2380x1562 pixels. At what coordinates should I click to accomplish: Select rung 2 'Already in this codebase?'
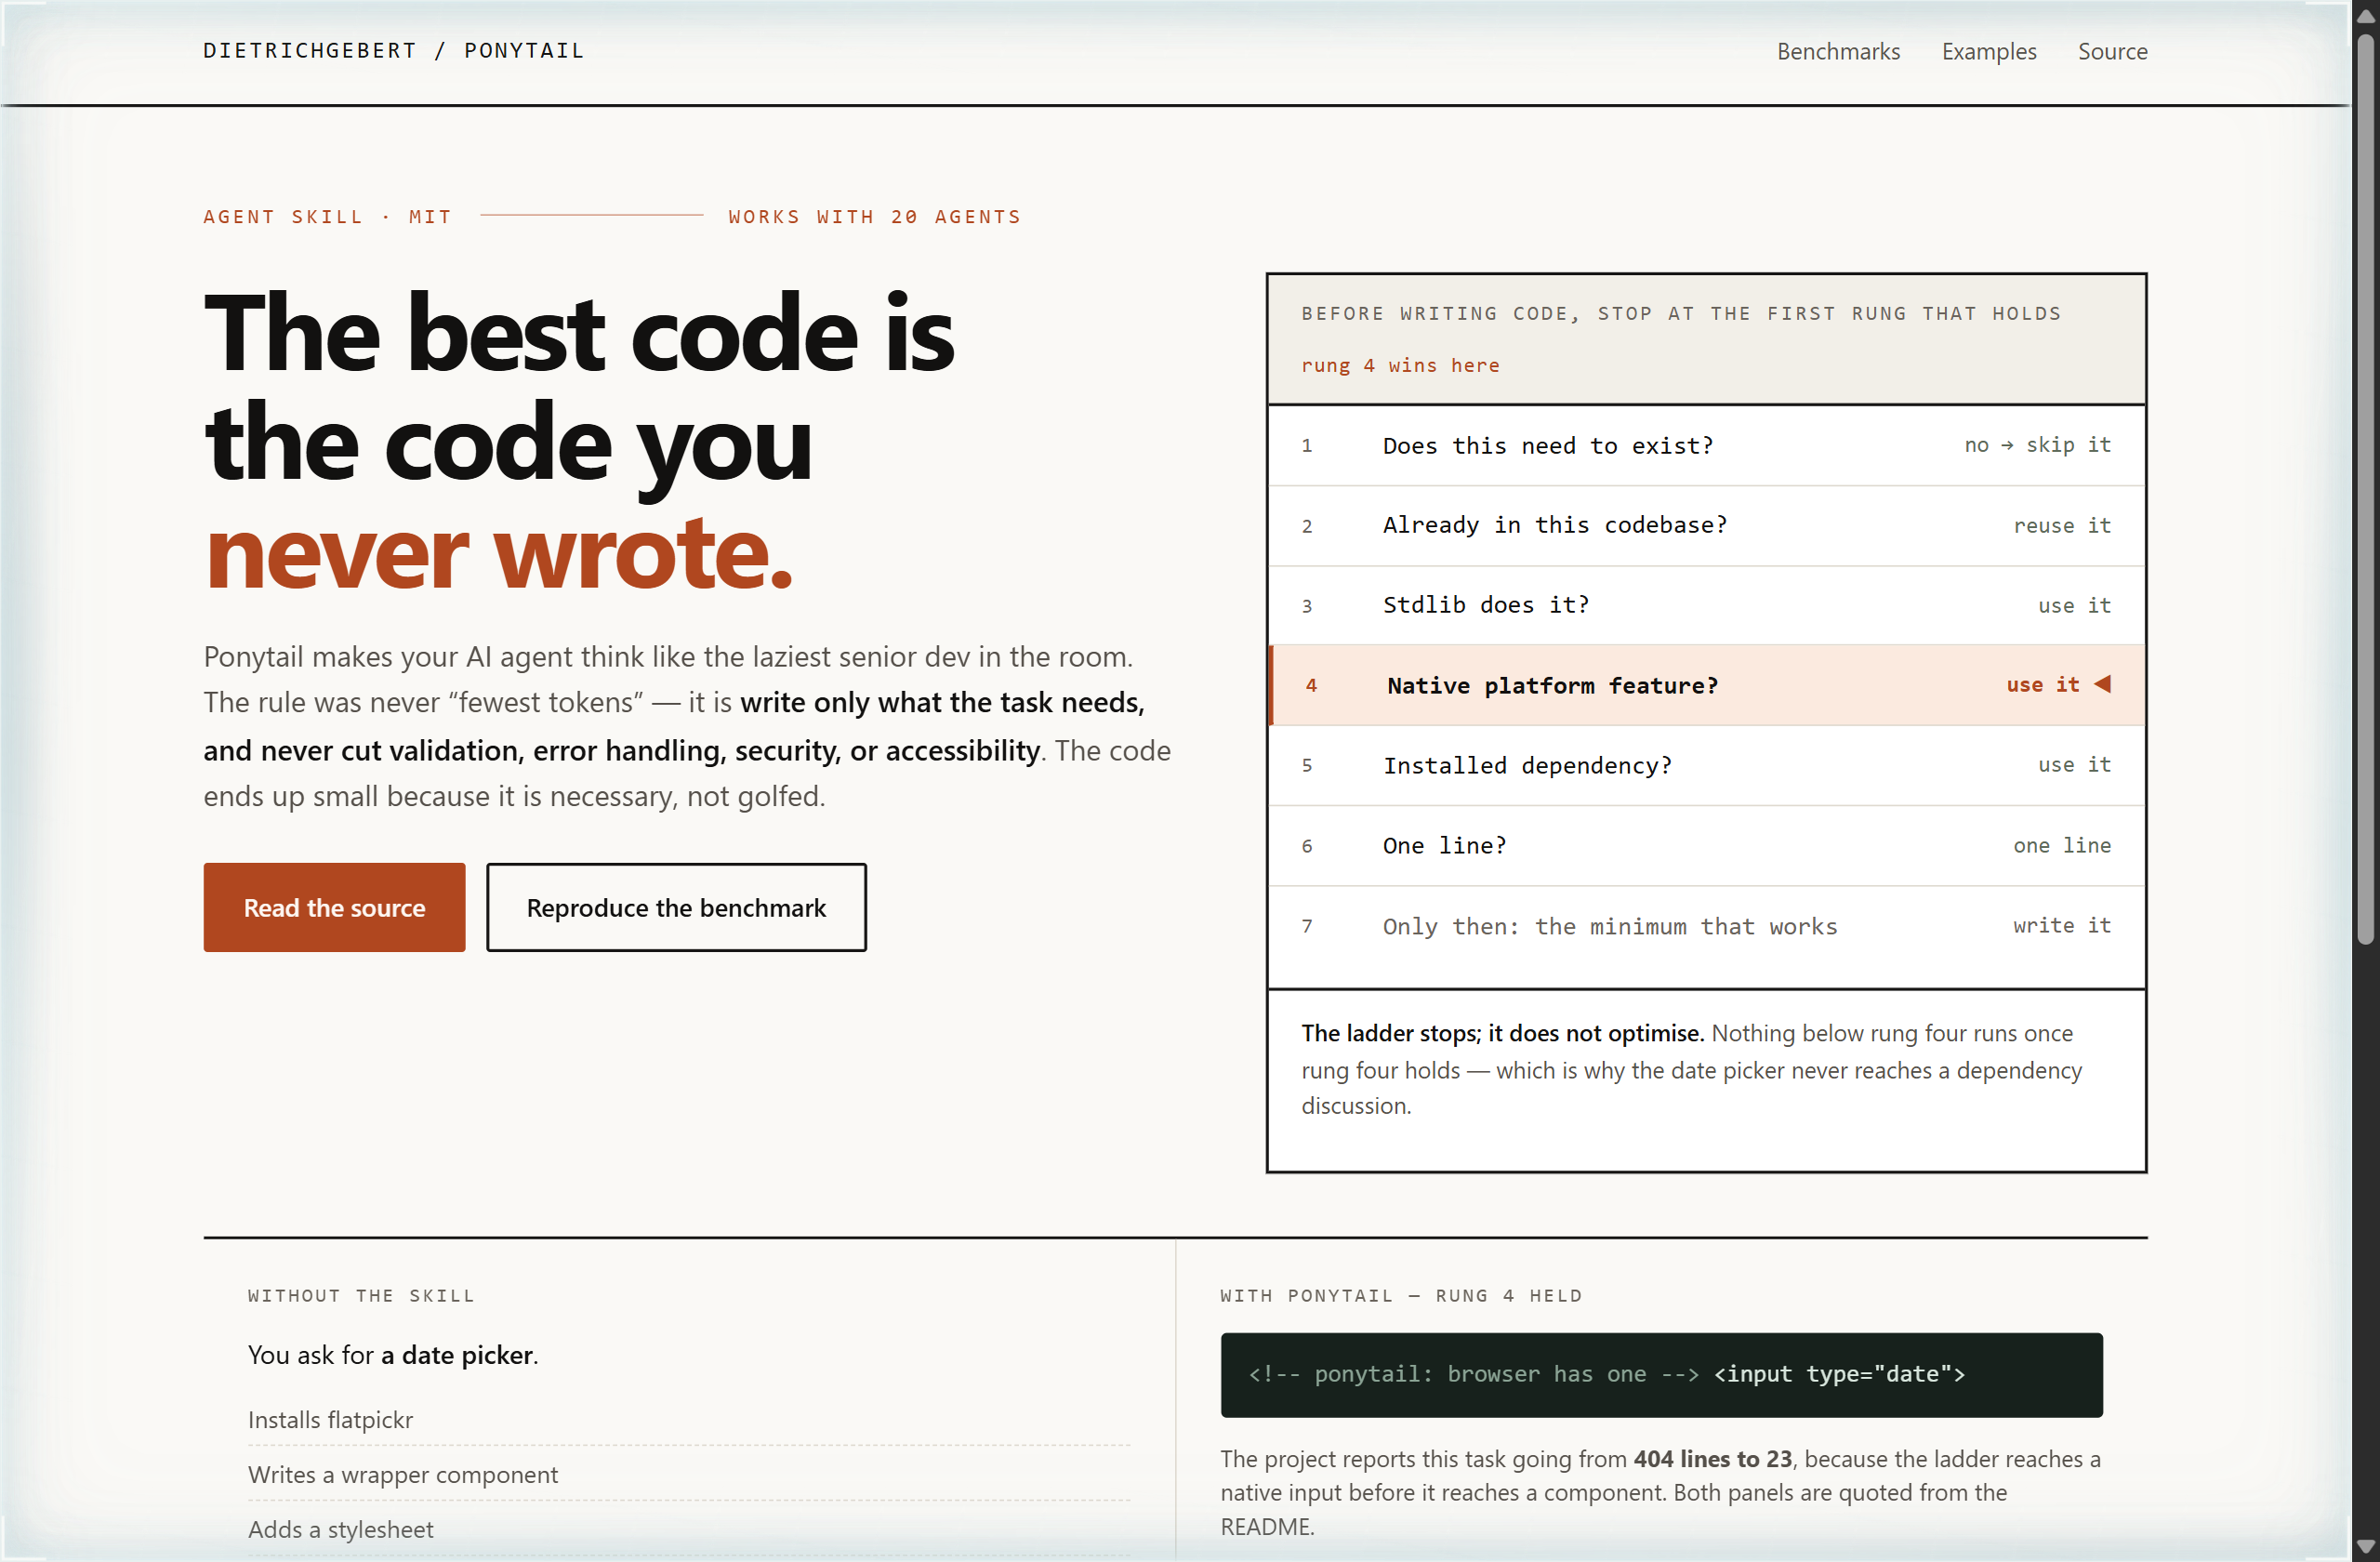coord(1706,525)
